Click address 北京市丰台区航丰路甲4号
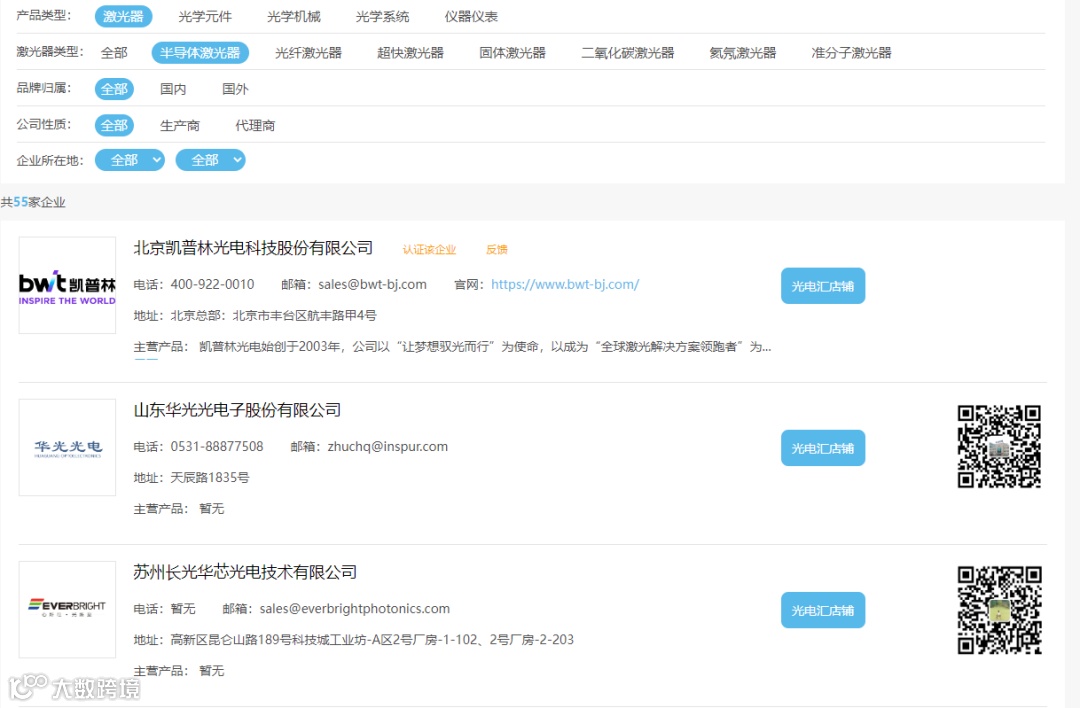The width and height of the screenshot is (1080, 708). (x=304, y=315)
